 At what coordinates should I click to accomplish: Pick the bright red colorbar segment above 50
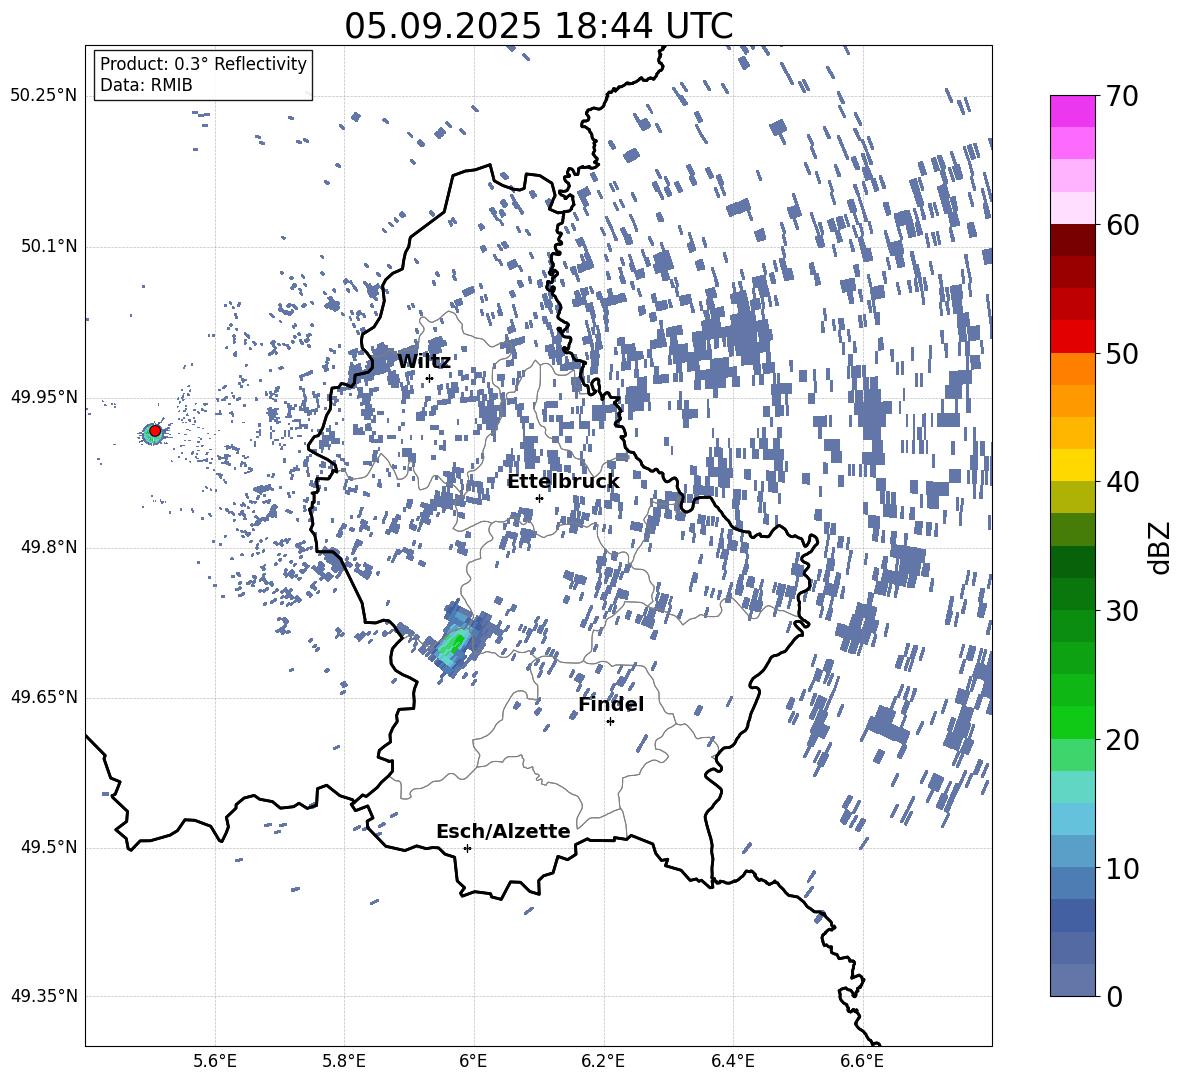click(x=1072, y=336)
